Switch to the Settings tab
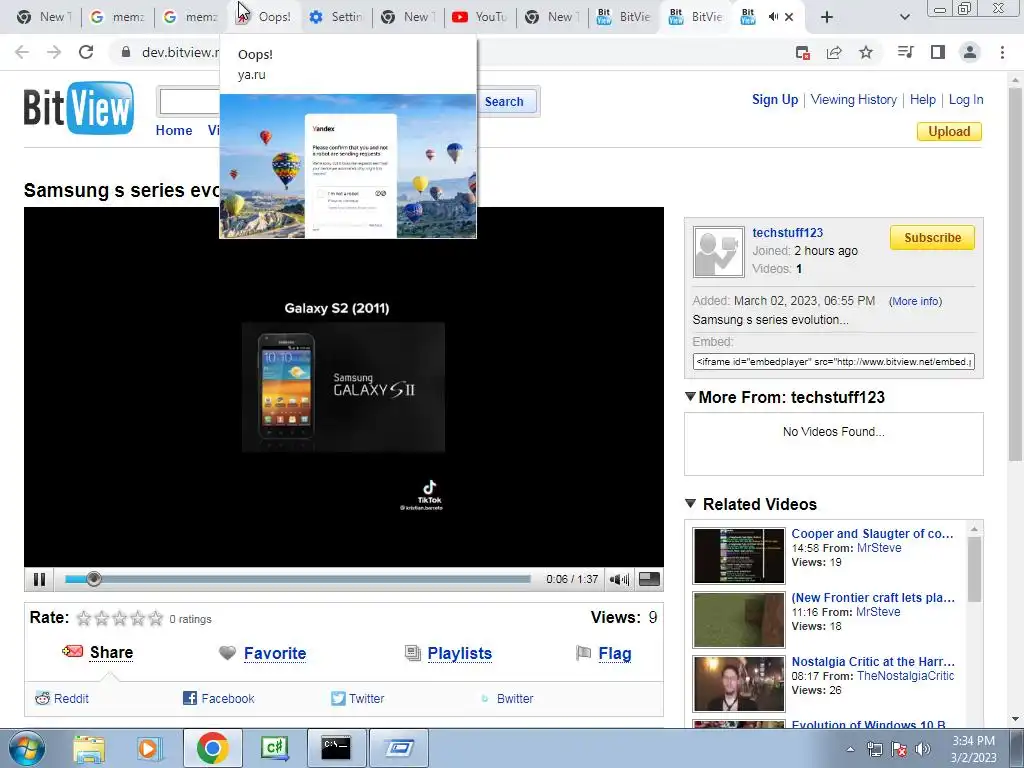 tap(336, 17)
